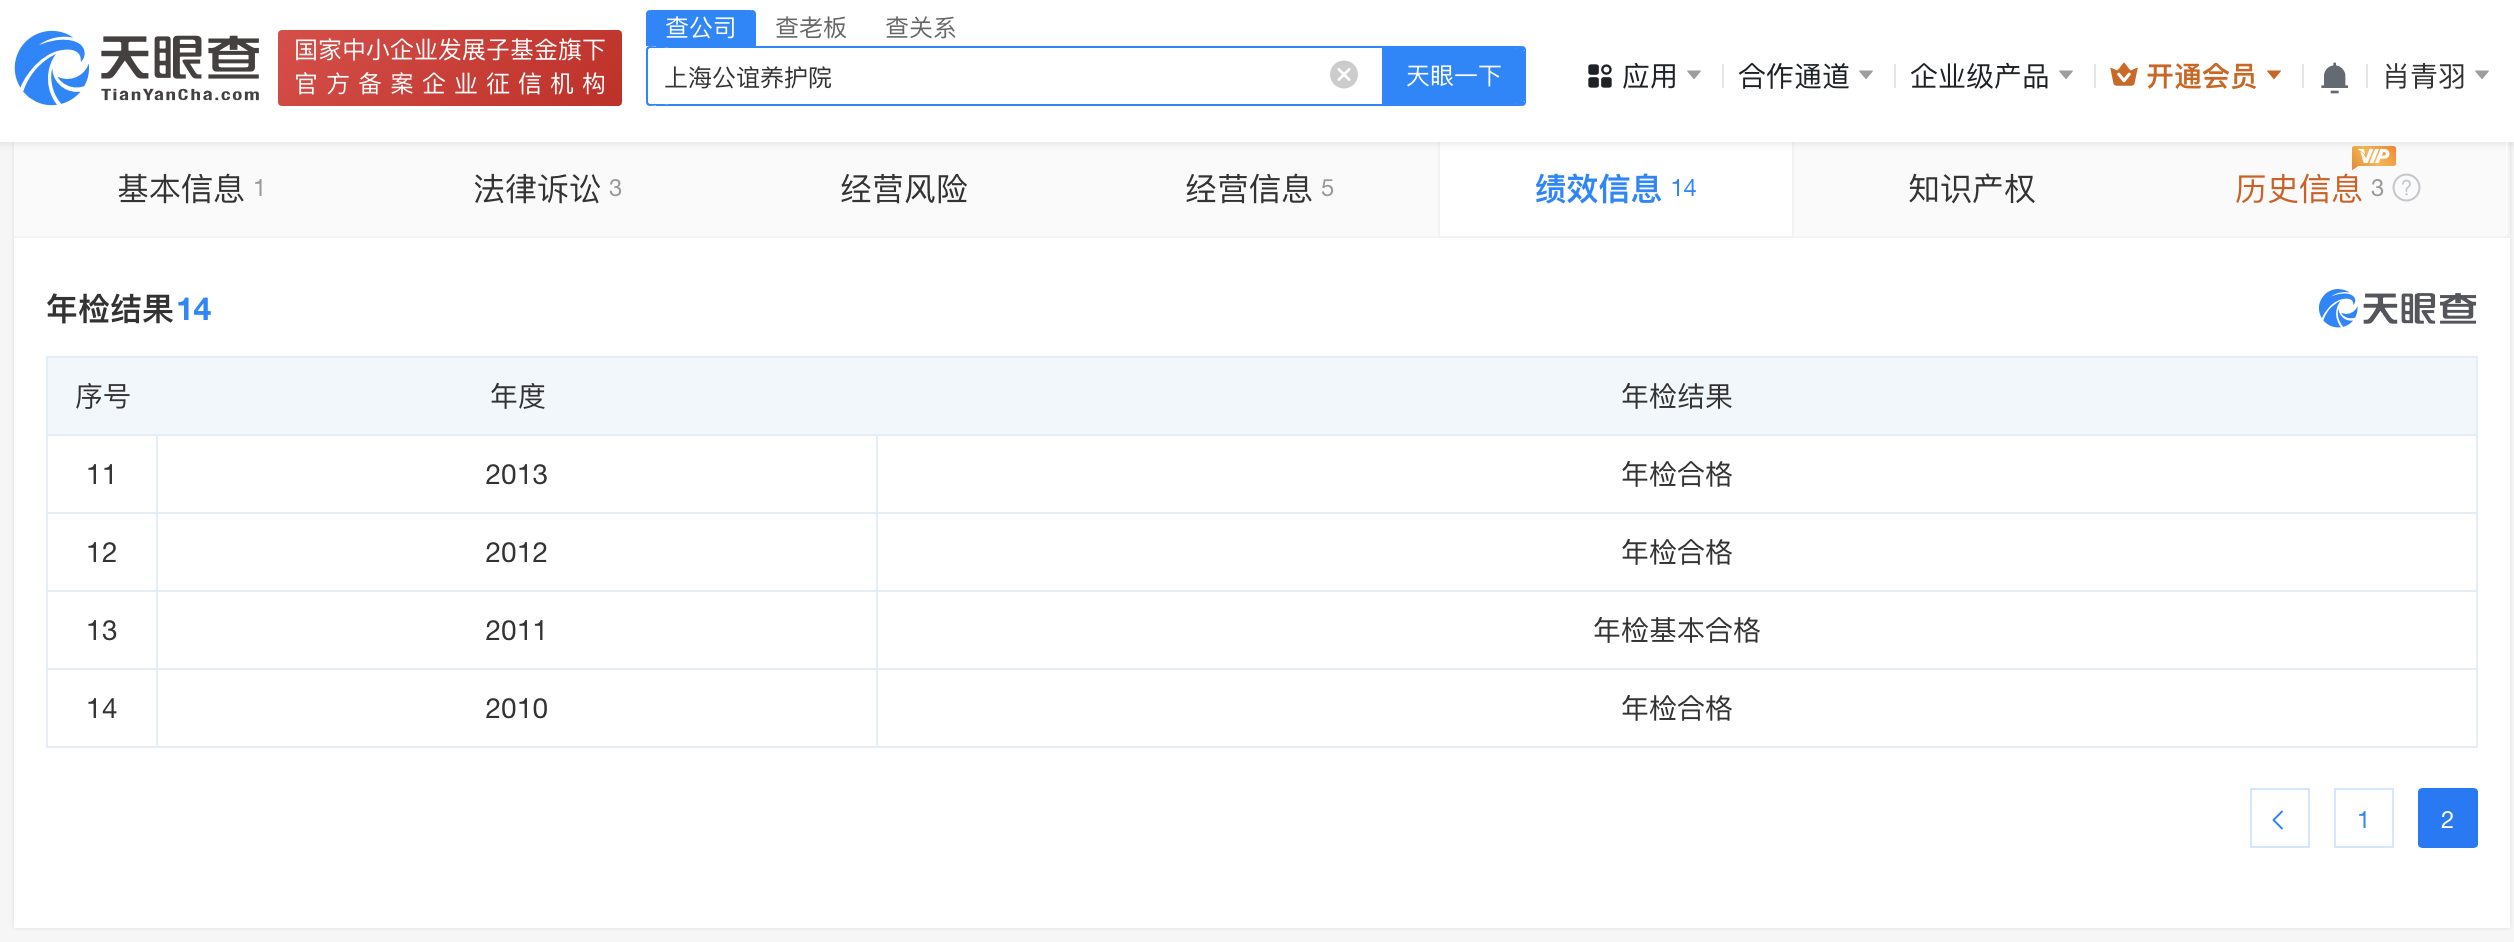Go to page 1 of the results
The height and width of the screenshot is (942, 2514).
coord(2363,818)
